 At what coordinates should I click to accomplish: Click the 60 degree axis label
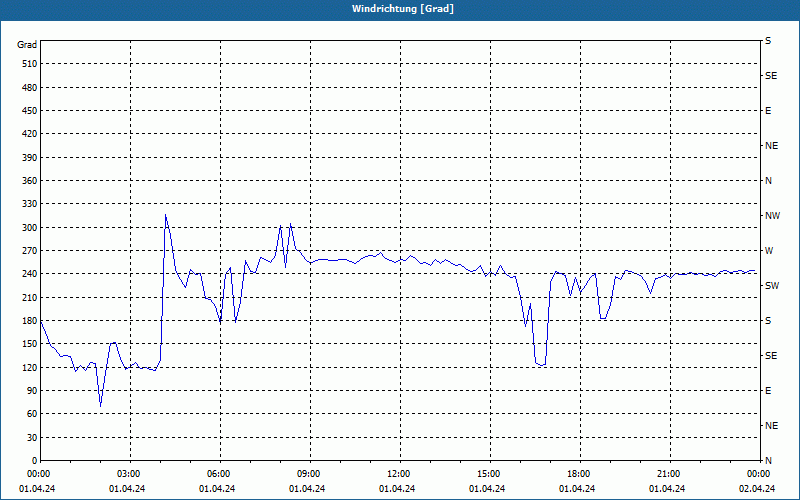point(32,414)
